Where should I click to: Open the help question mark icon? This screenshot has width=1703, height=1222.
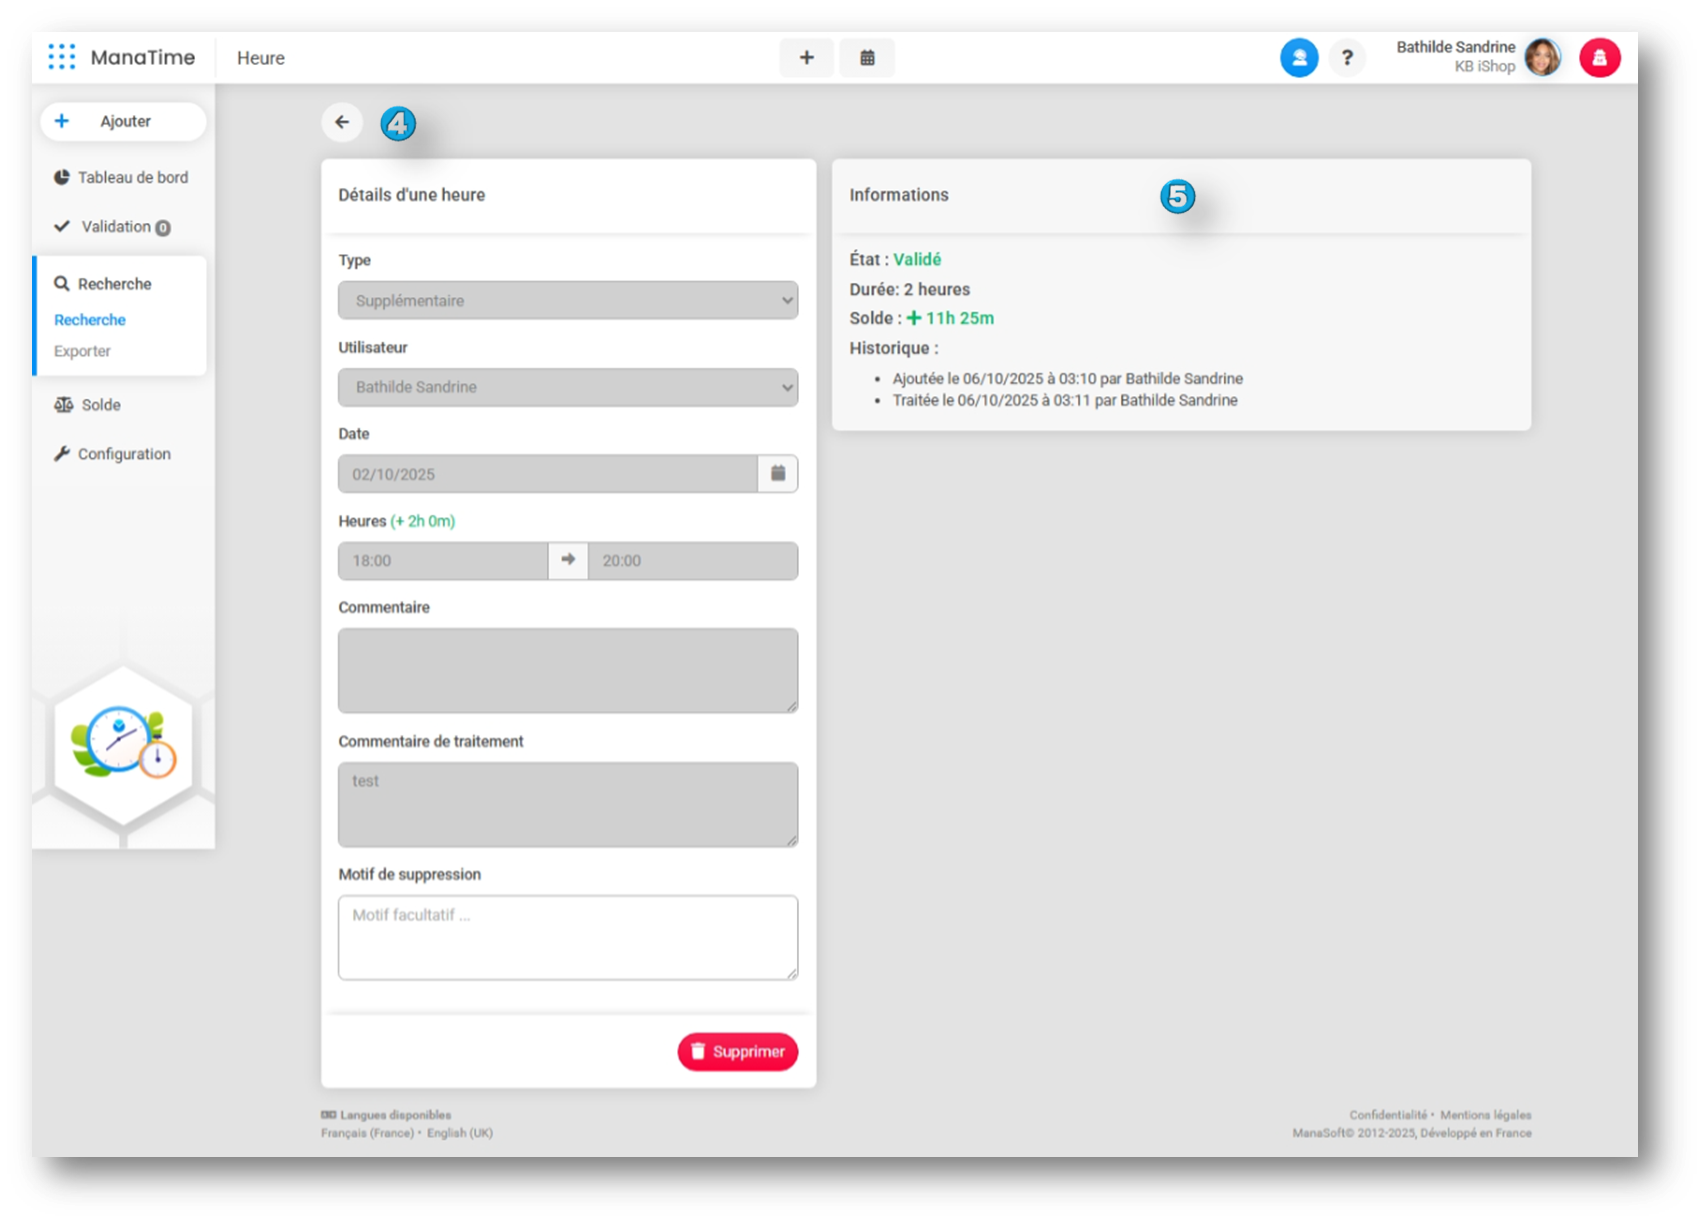pos(1347,58)
